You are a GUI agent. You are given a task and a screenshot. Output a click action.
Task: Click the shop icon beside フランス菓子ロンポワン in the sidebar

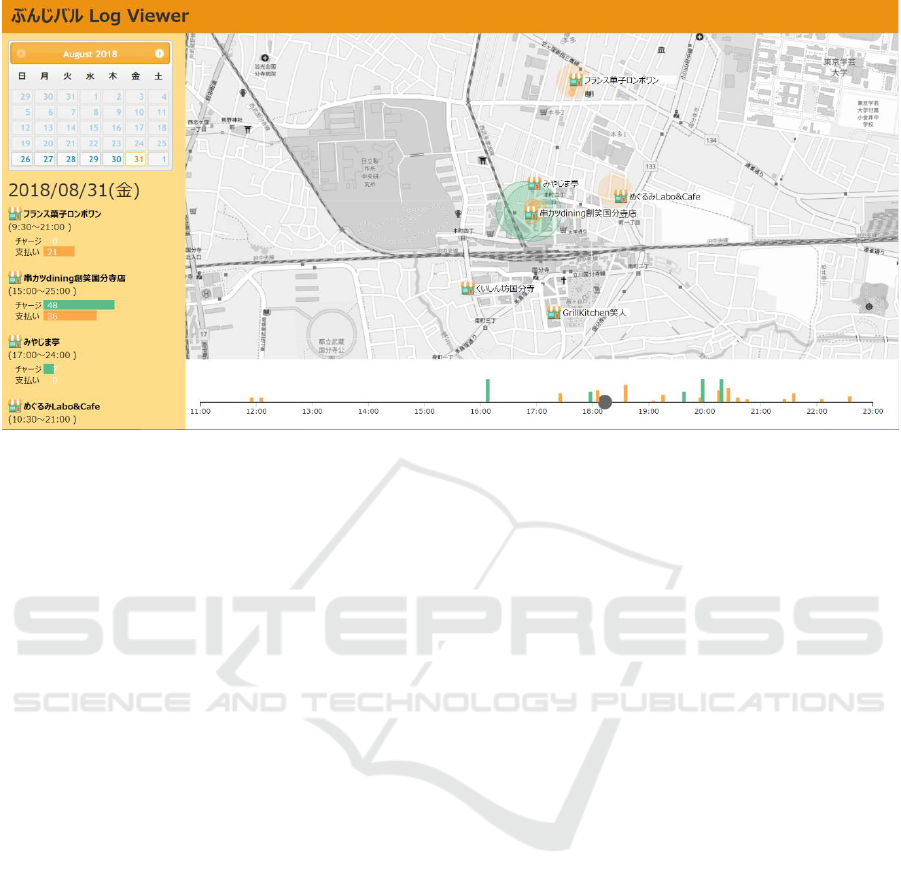click(x=14, y=214)
